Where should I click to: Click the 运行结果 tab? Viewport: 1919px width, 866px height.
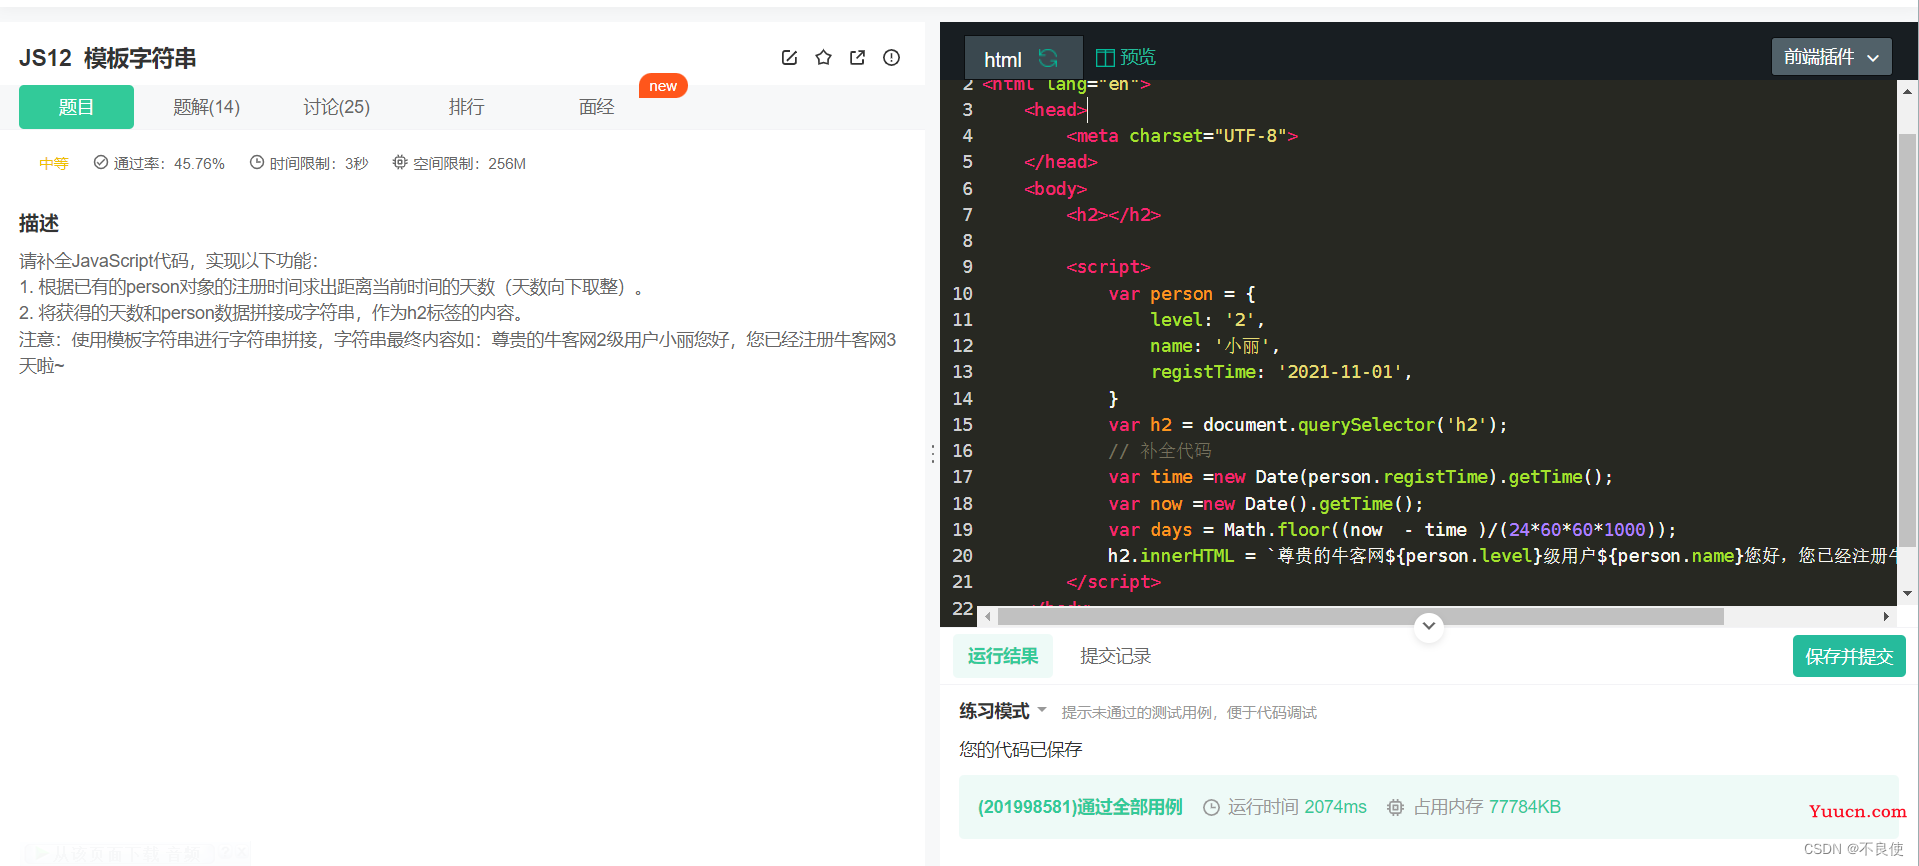point(1002,656)
